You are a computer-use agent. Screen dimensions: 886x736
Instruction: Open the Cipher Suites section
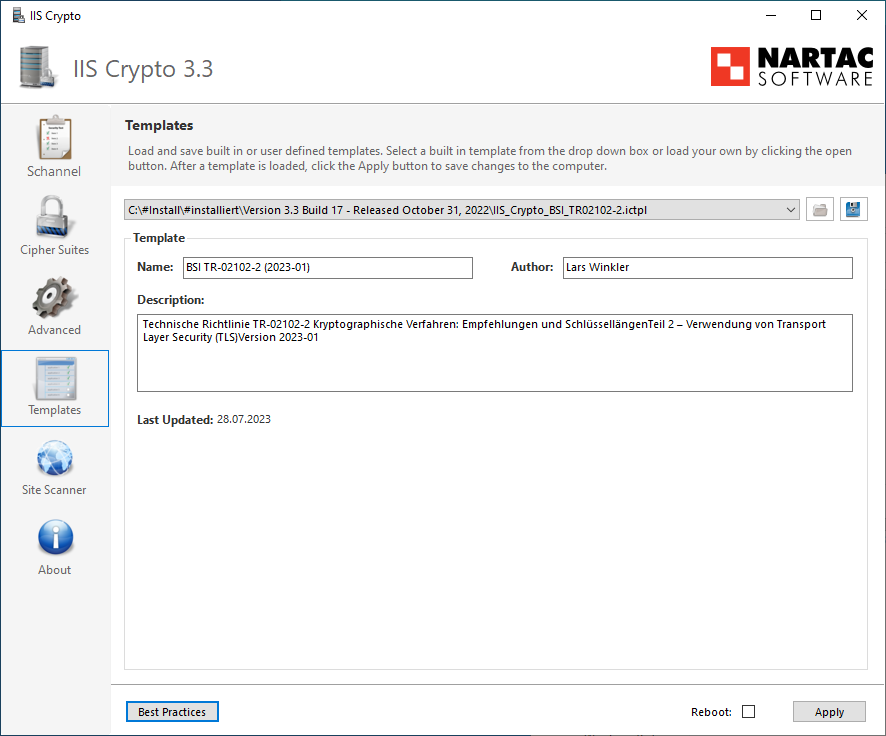[x=54, y=226]
